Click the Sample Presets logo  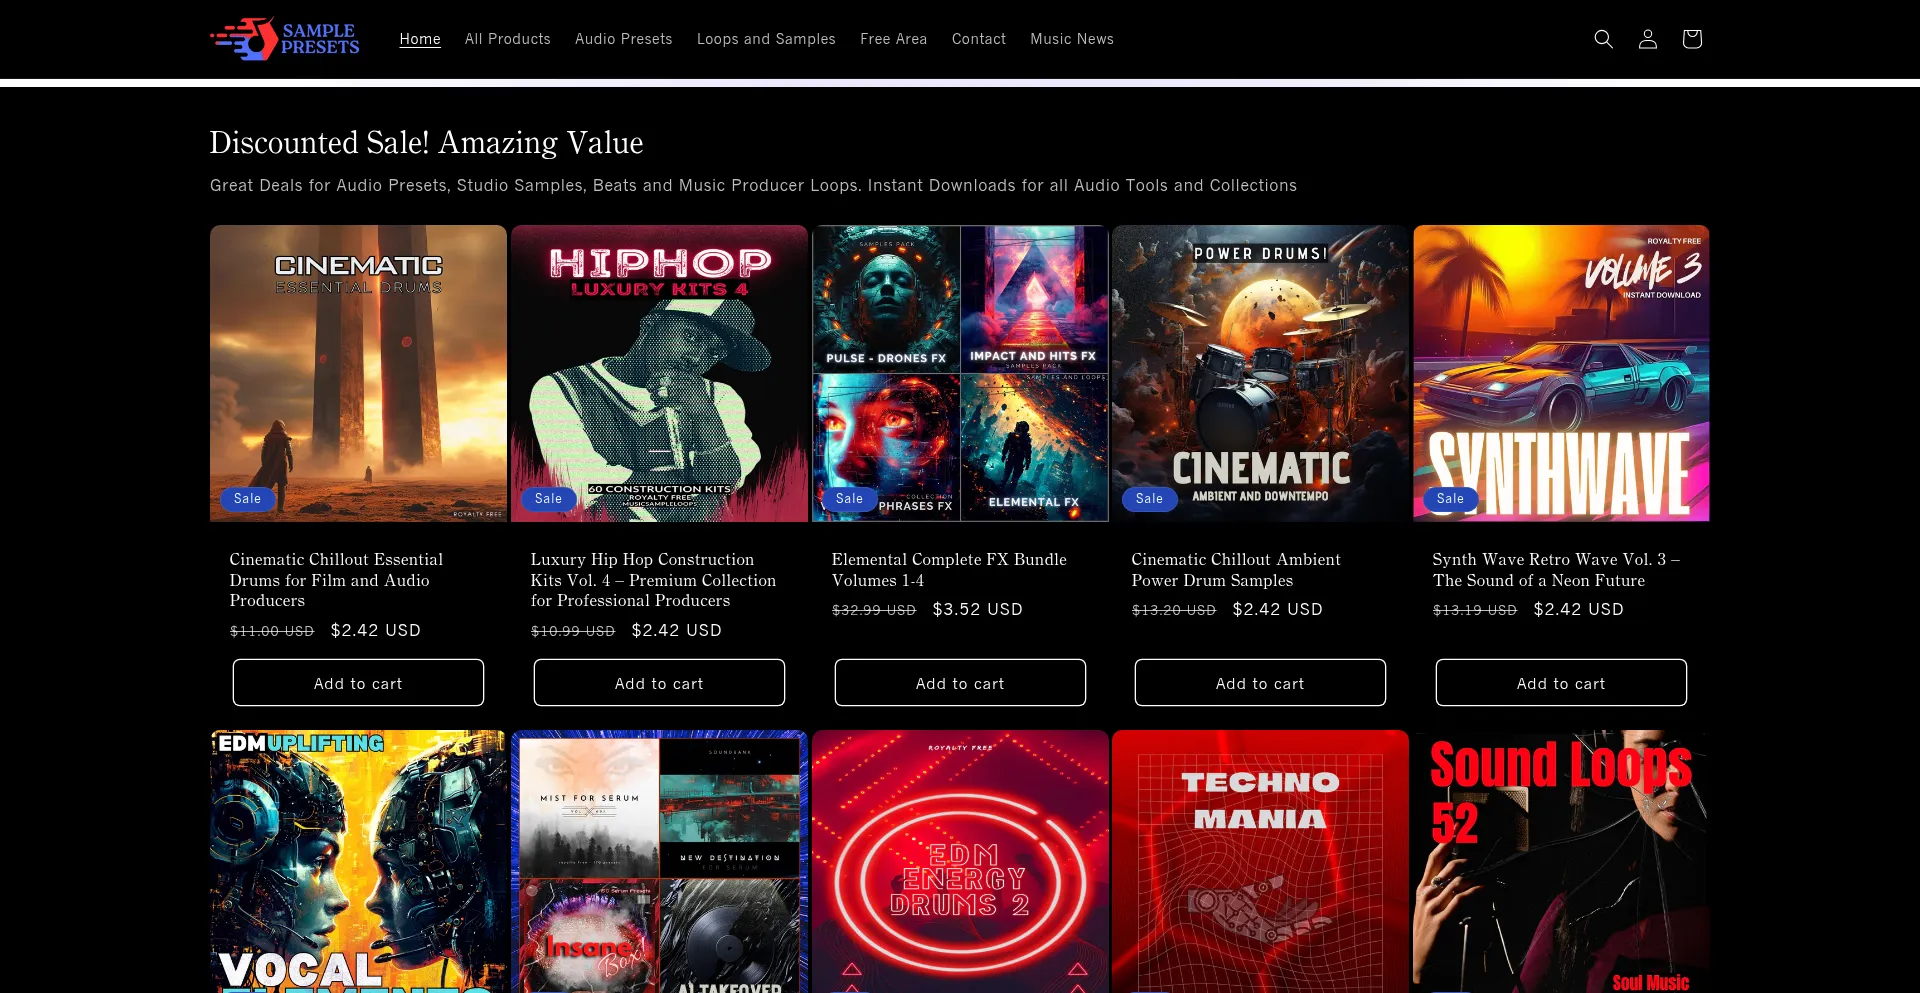[285, 39]
